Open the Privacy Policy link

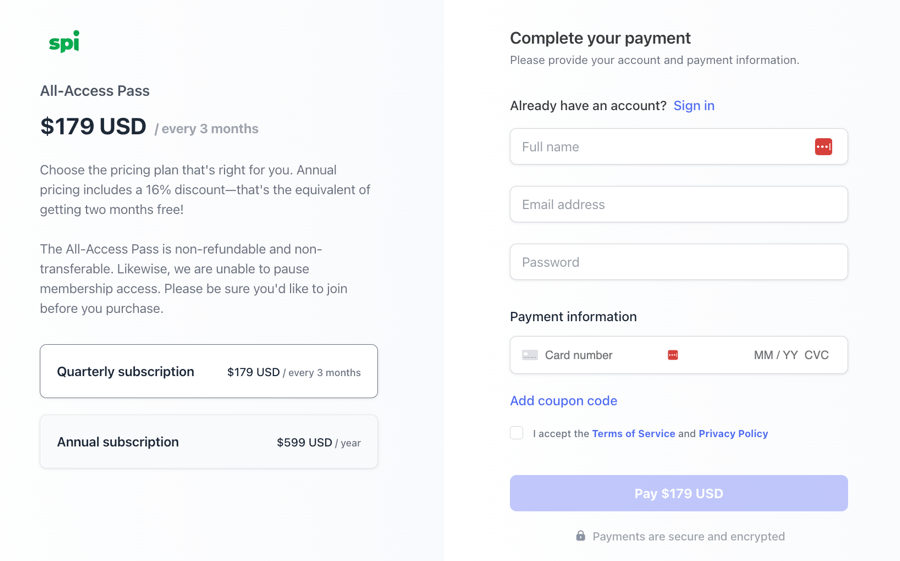click(x=733, y=433)
